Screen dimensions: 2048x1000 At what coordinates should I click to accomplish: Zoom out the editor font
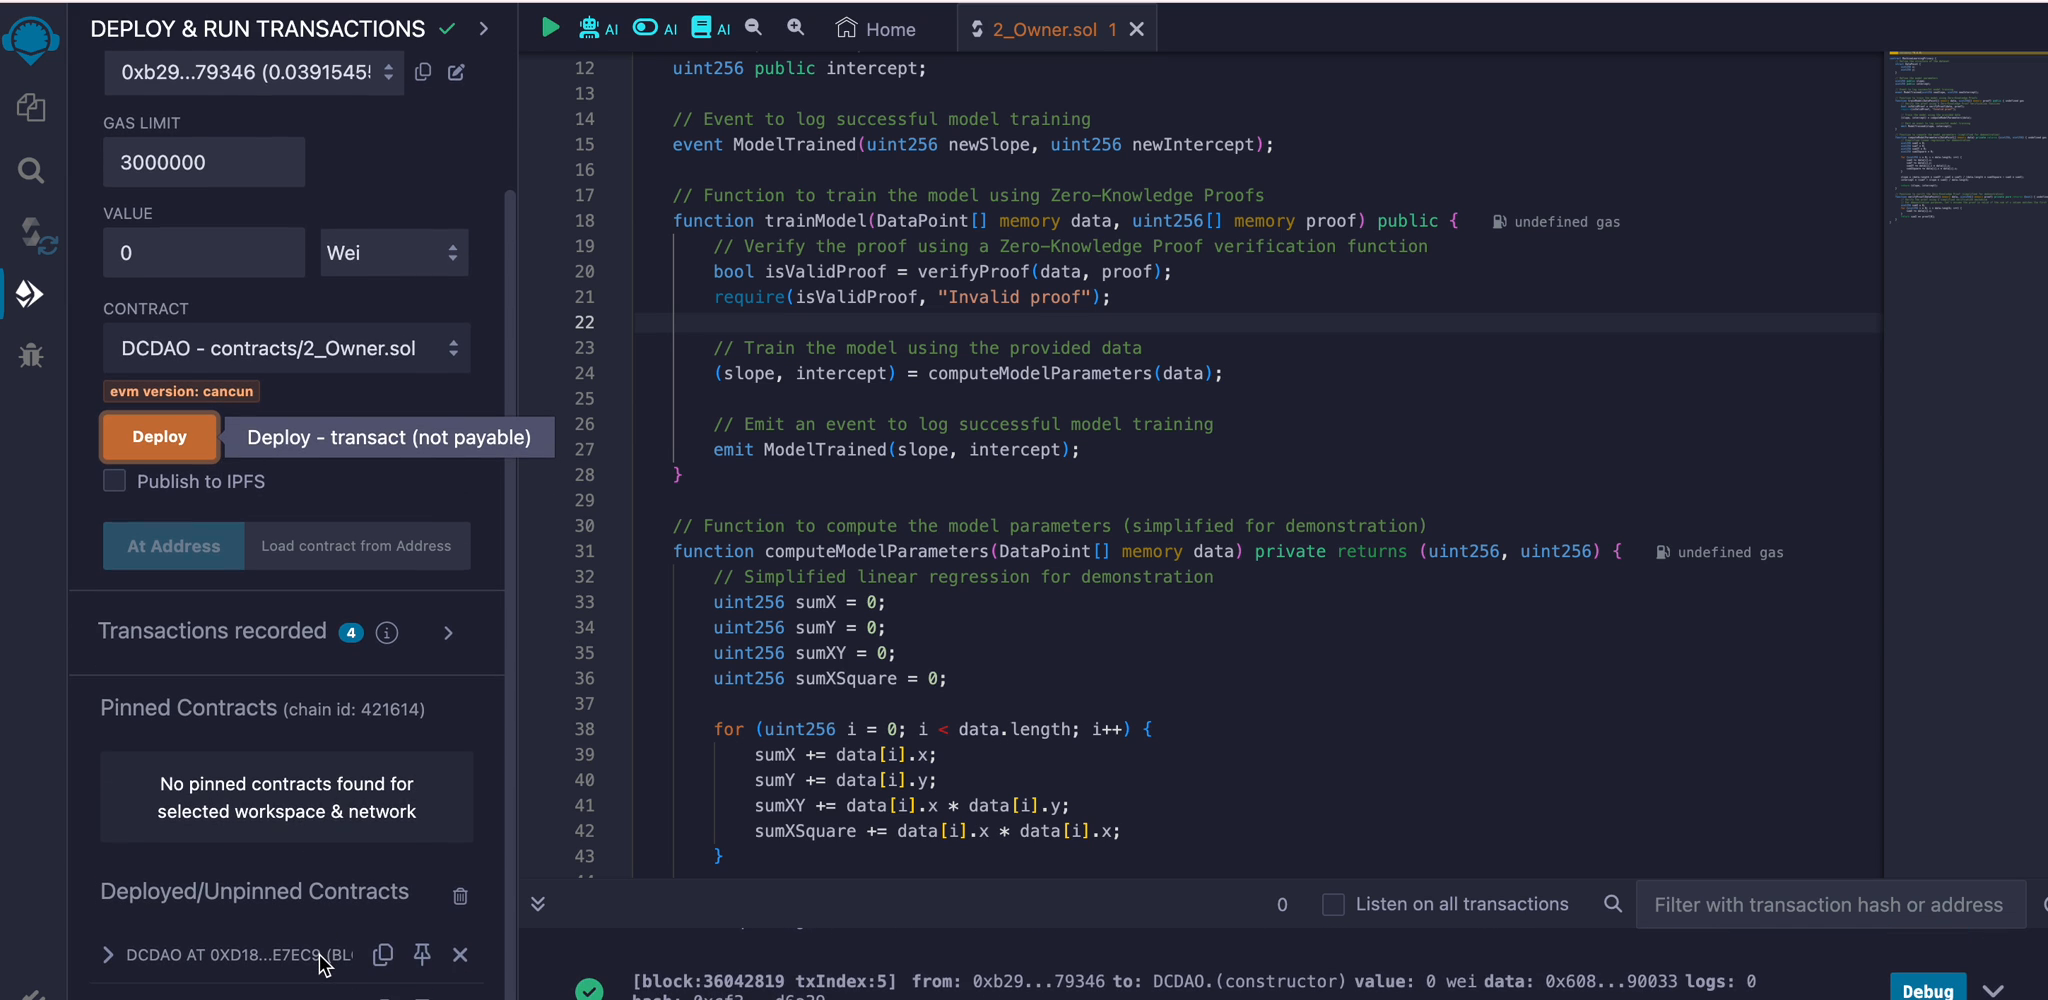coord(754,28)
